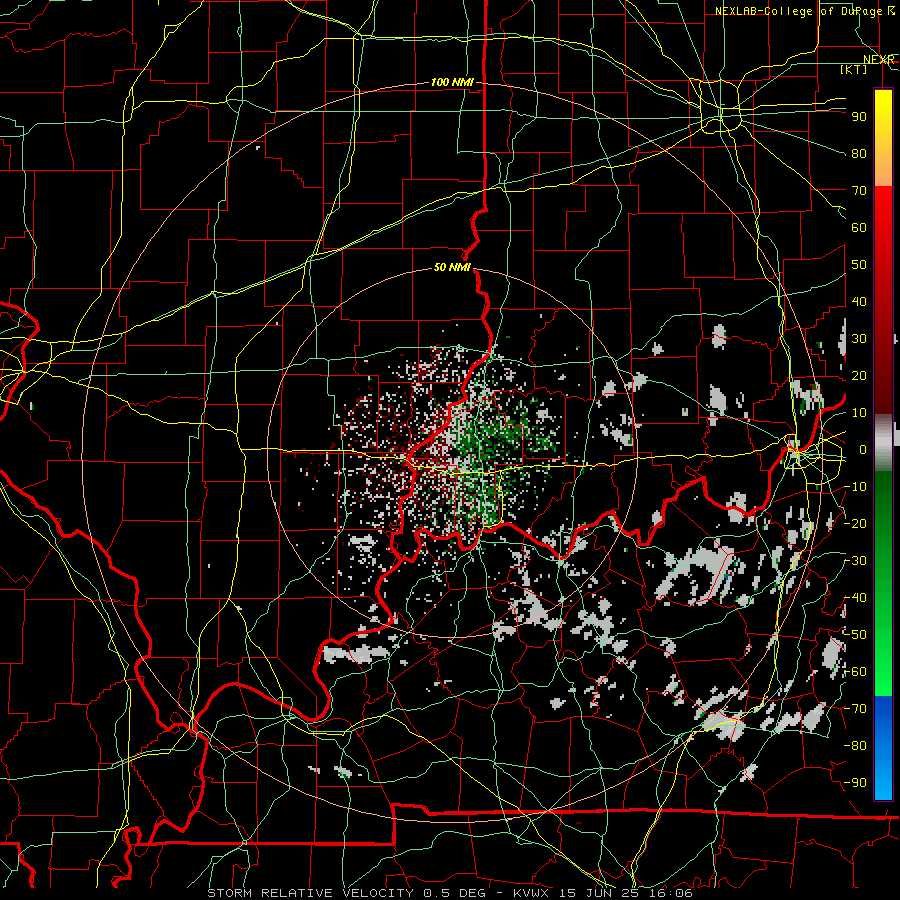Click the 100 NMI range ring label
The height and width of the screenshot is (900, 900).
452,83
